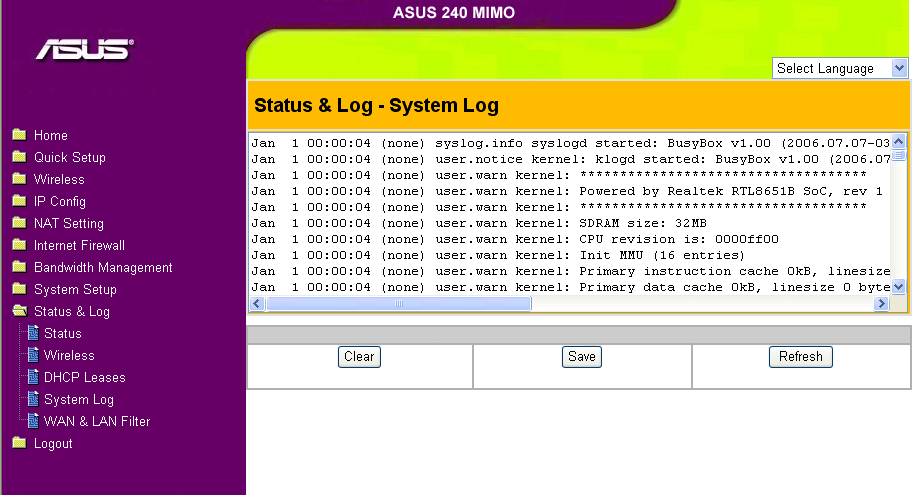The height and width of the screenshot is (495, 918).
Task: Click the DHCP Leases document icon
Action: tap(33, 377)
